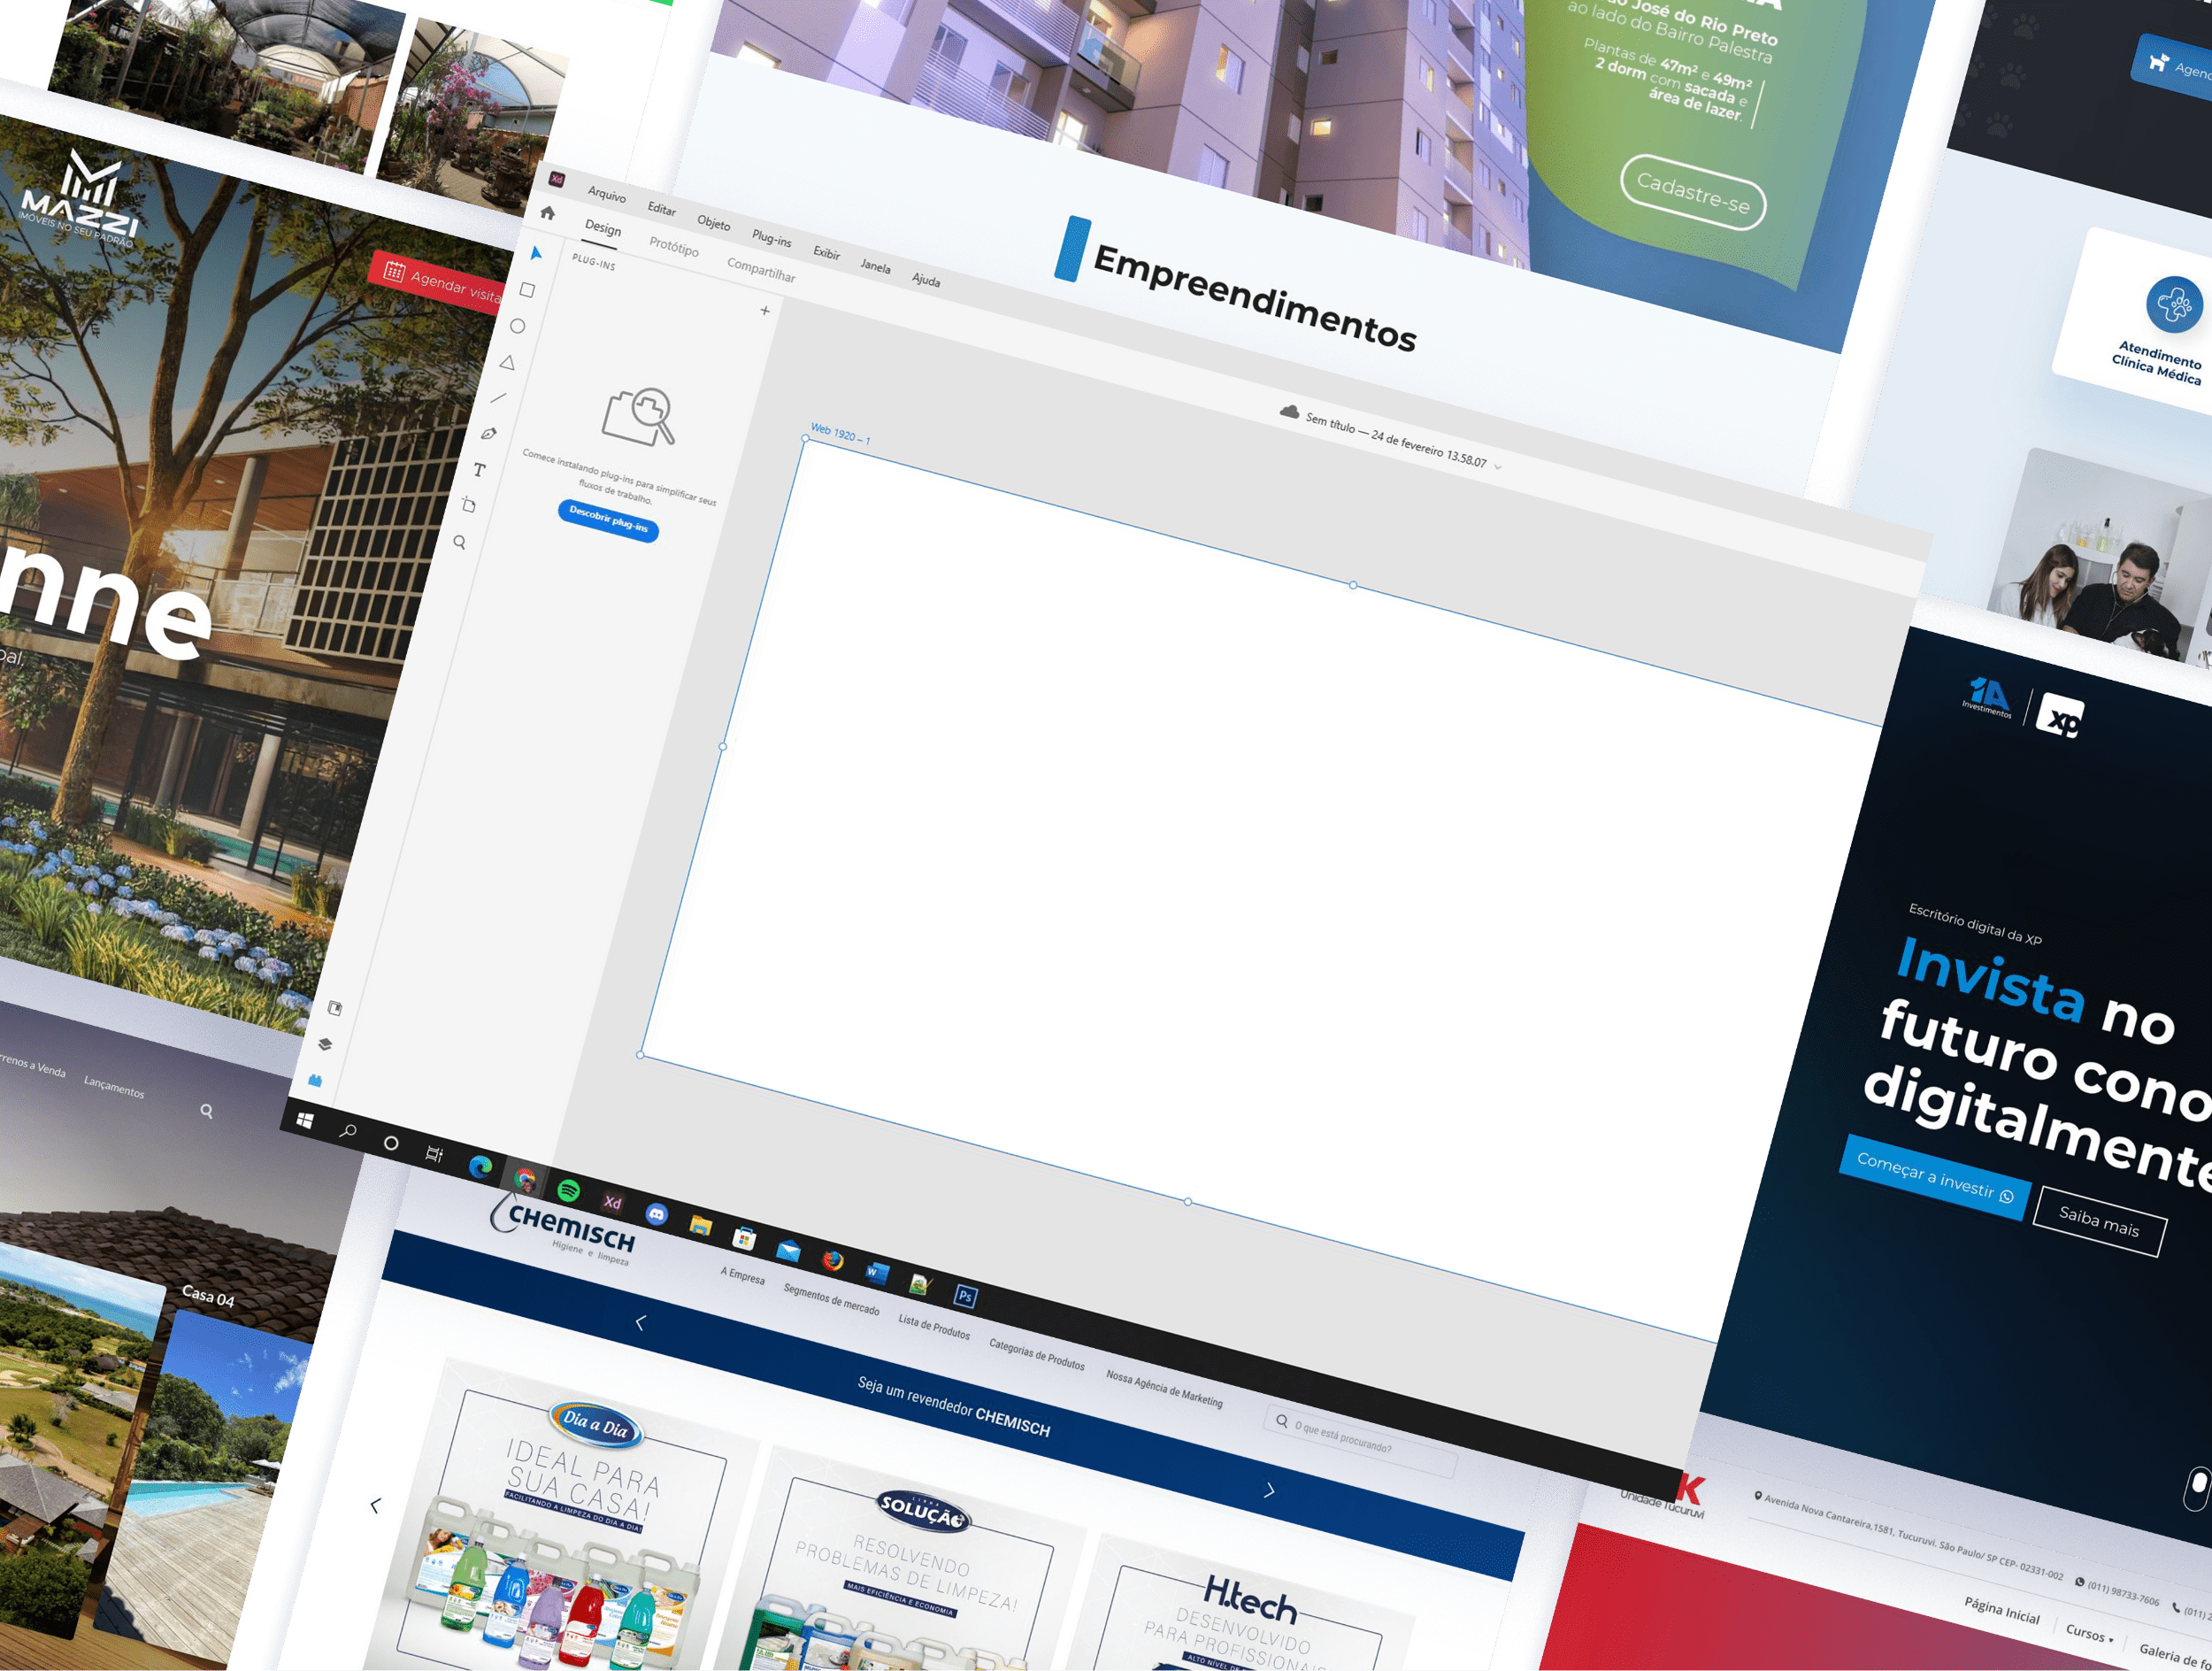Open the Editar menu in XD
Viewport: 2212px width, 1671px height.
click(662, 209)
